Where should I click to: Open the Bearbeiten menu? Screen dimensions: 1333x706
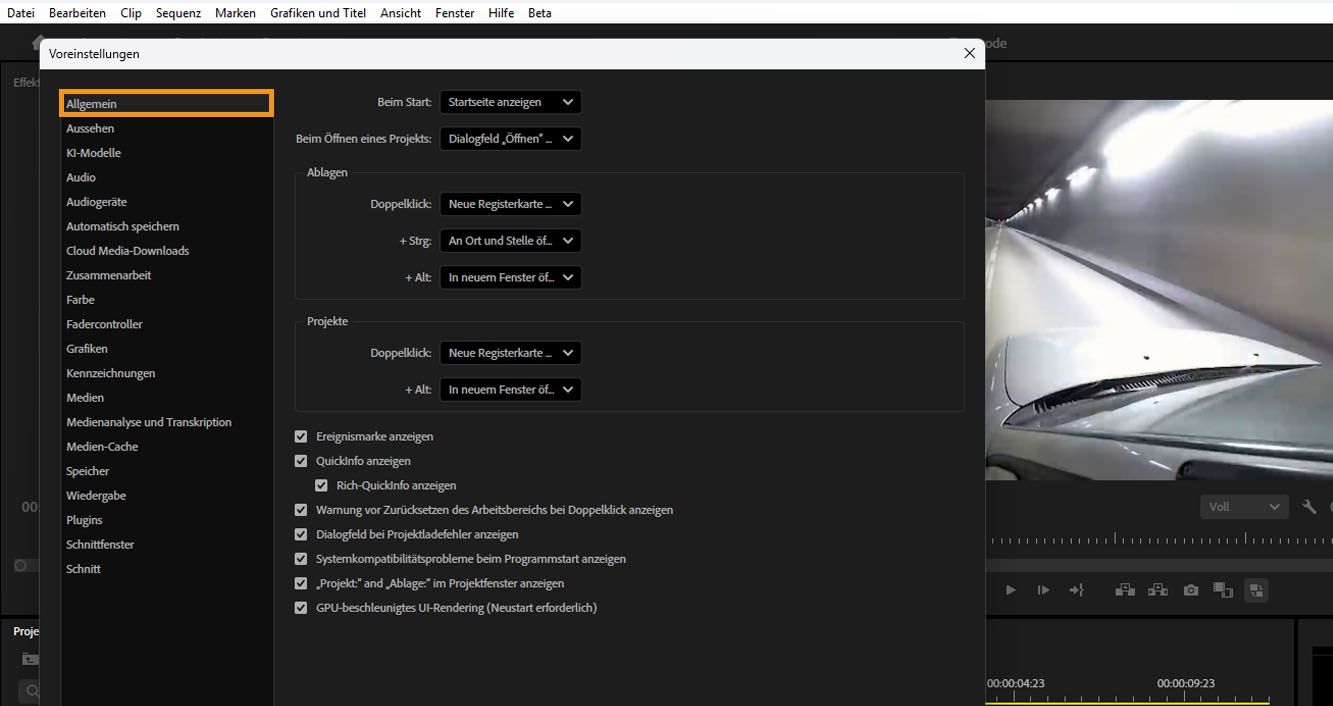[x=77, y=13]
